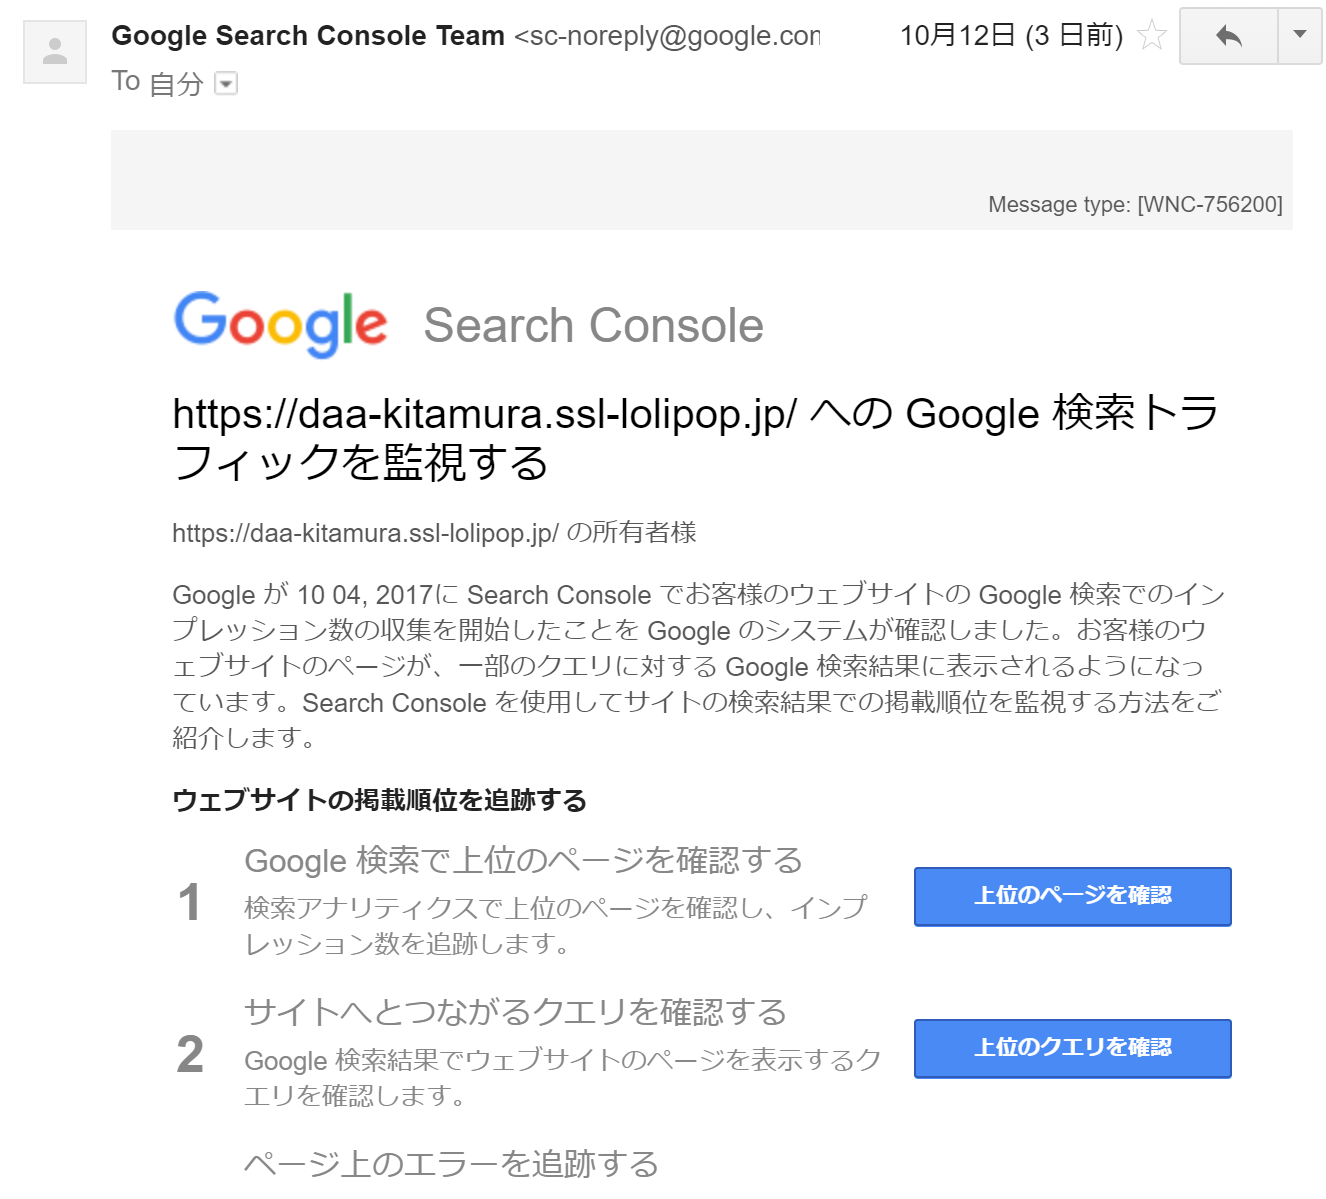Click the 上位のページを確認 button
1326x1199 pixels.
(x=1072, y=896)
